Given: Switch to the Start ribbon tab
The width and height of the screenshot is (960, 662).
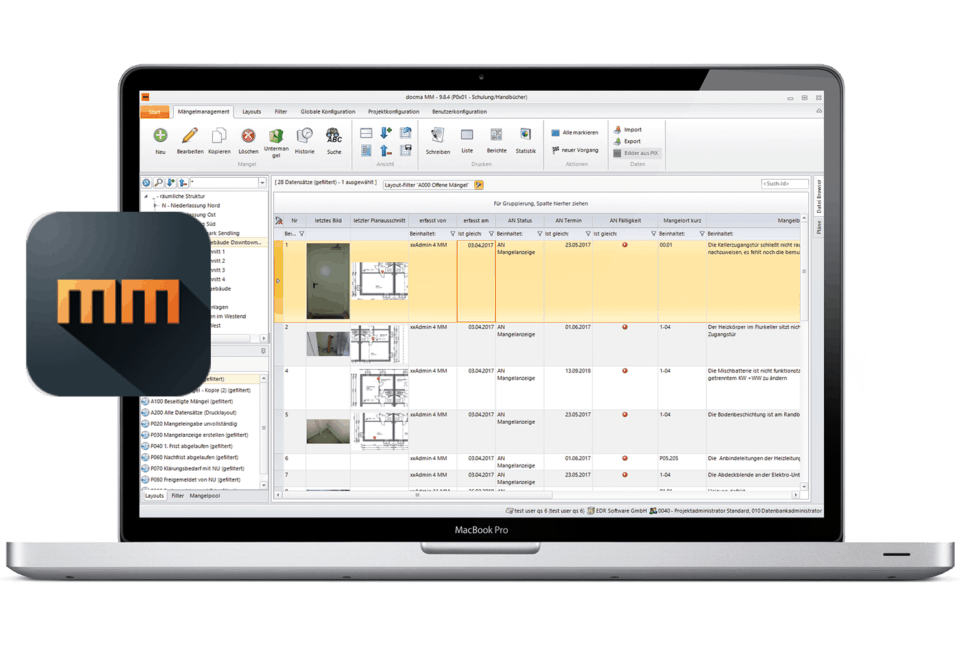Looking at the screenshot, I should tap(154, 112).
